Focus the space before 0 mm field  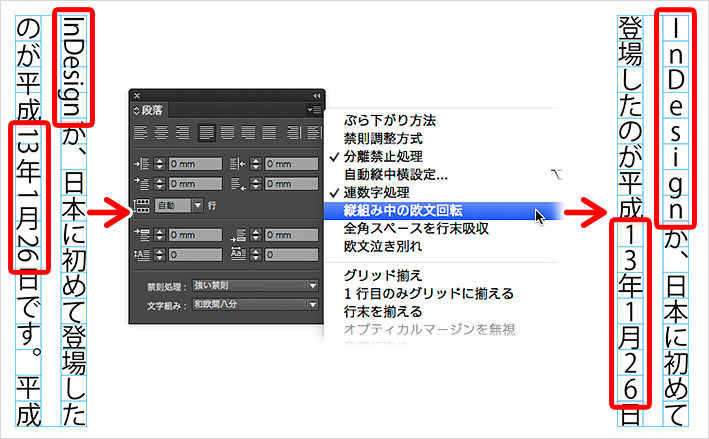tap(195, 235)
